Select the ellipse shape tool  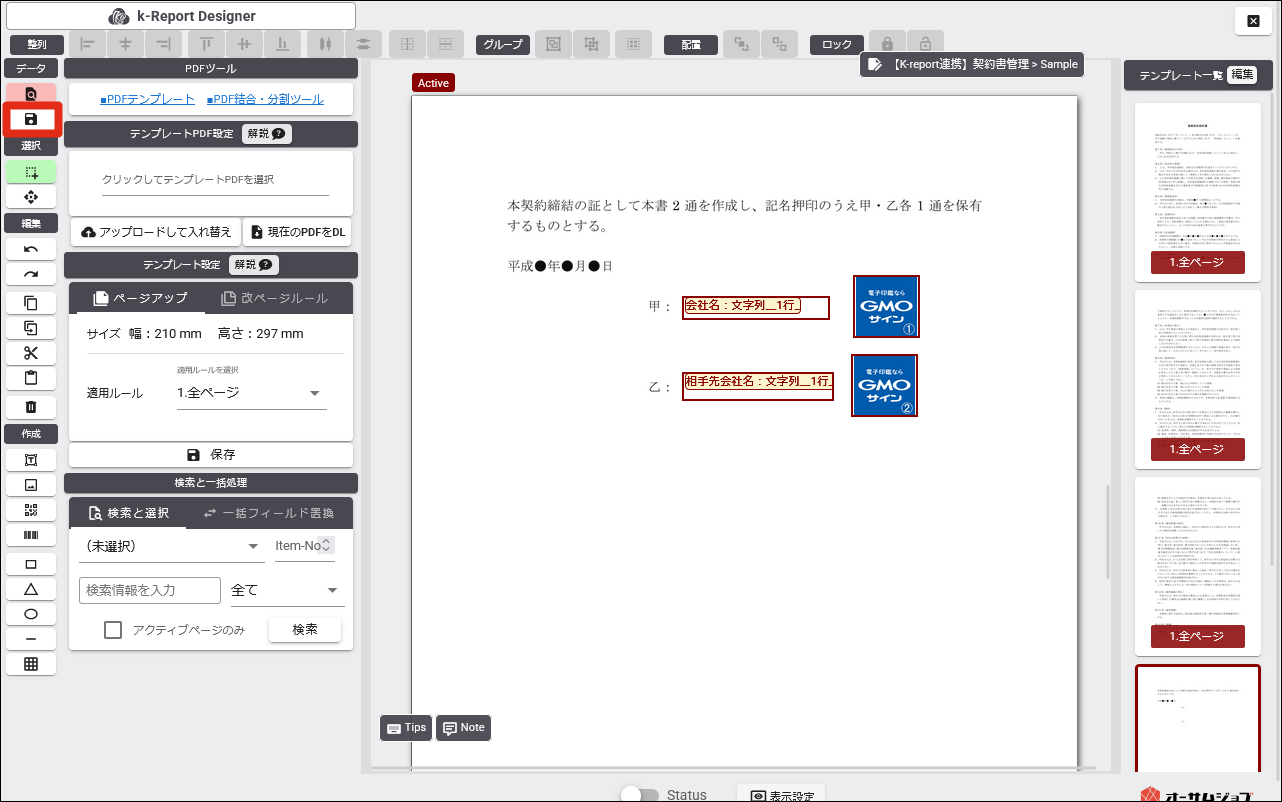31,614
